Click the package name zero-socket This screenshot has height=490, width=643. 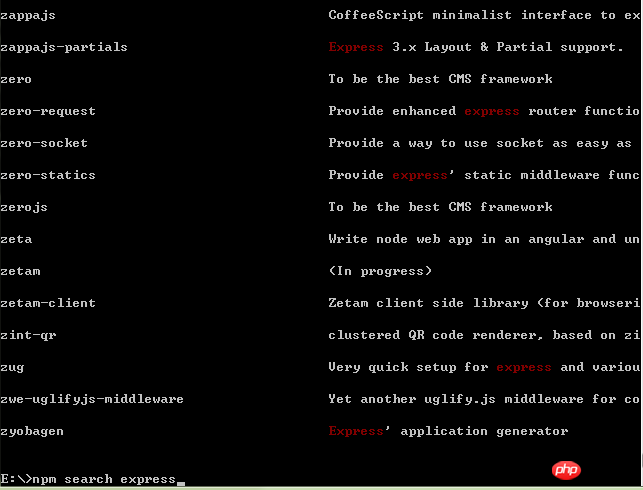pos(44,143)
